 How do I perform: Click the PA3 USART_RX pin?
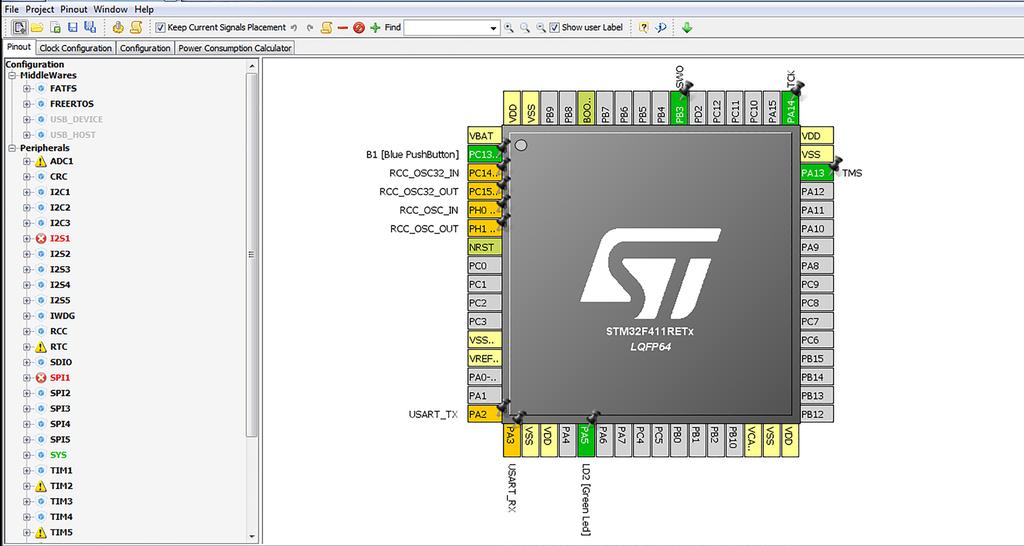pyautogui.click(x=511, y=440)
